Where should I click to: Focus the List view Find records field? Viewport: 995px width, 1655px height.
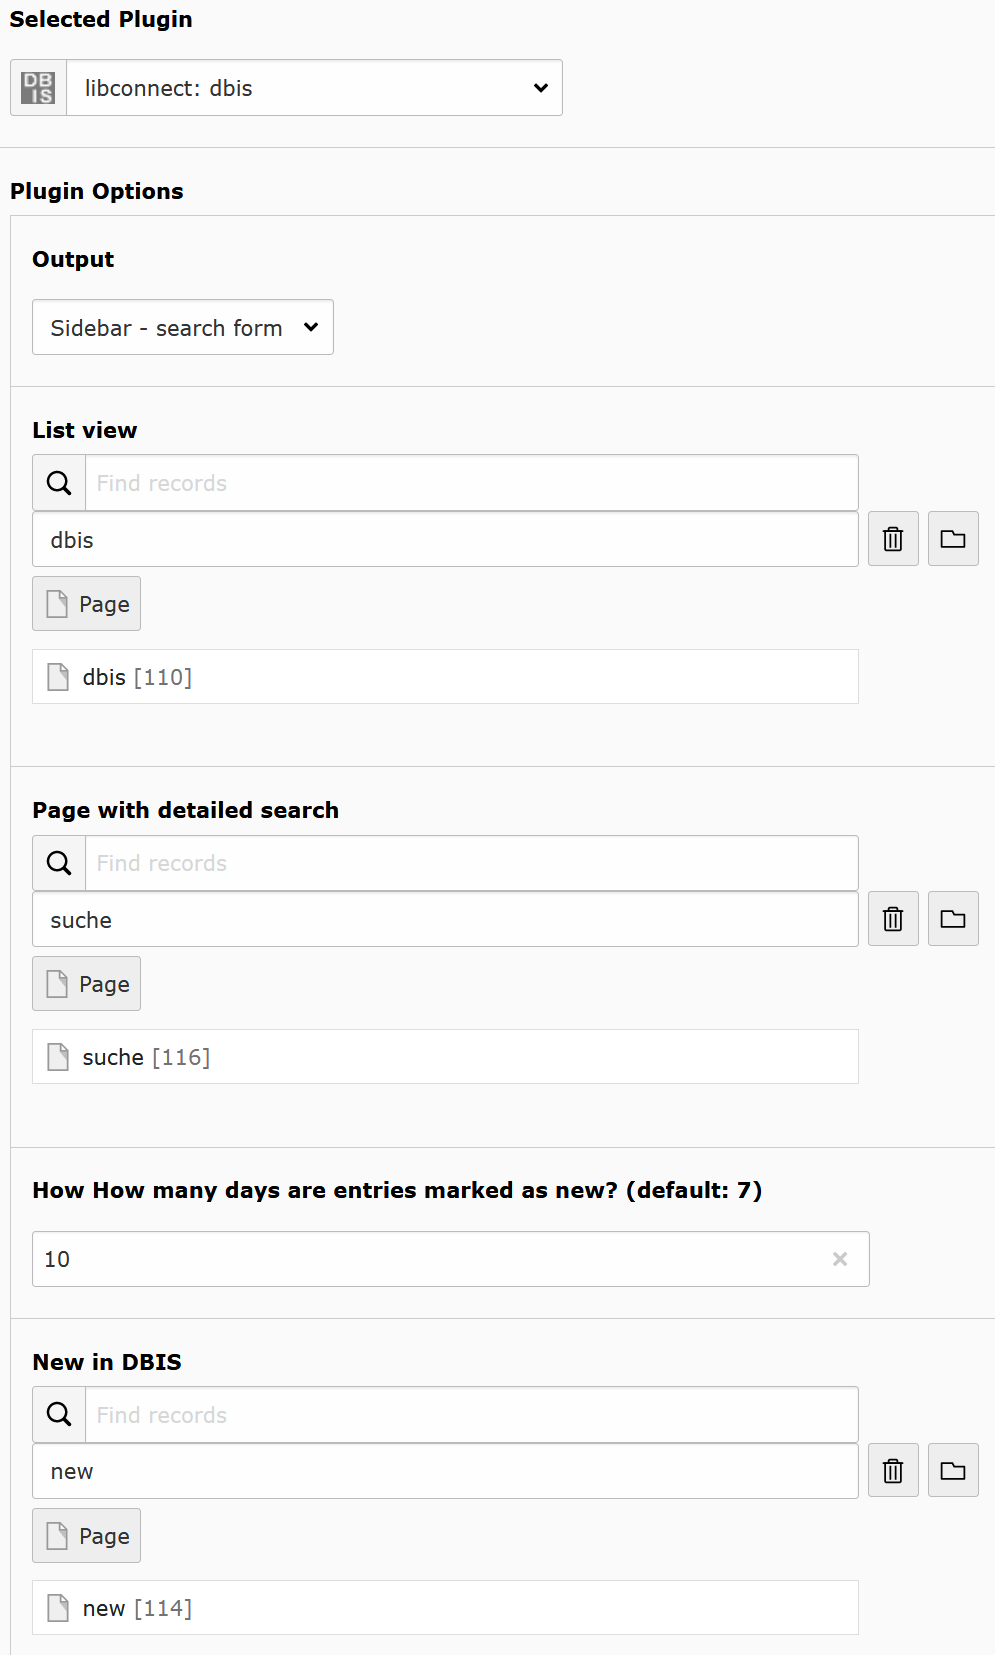471,483
